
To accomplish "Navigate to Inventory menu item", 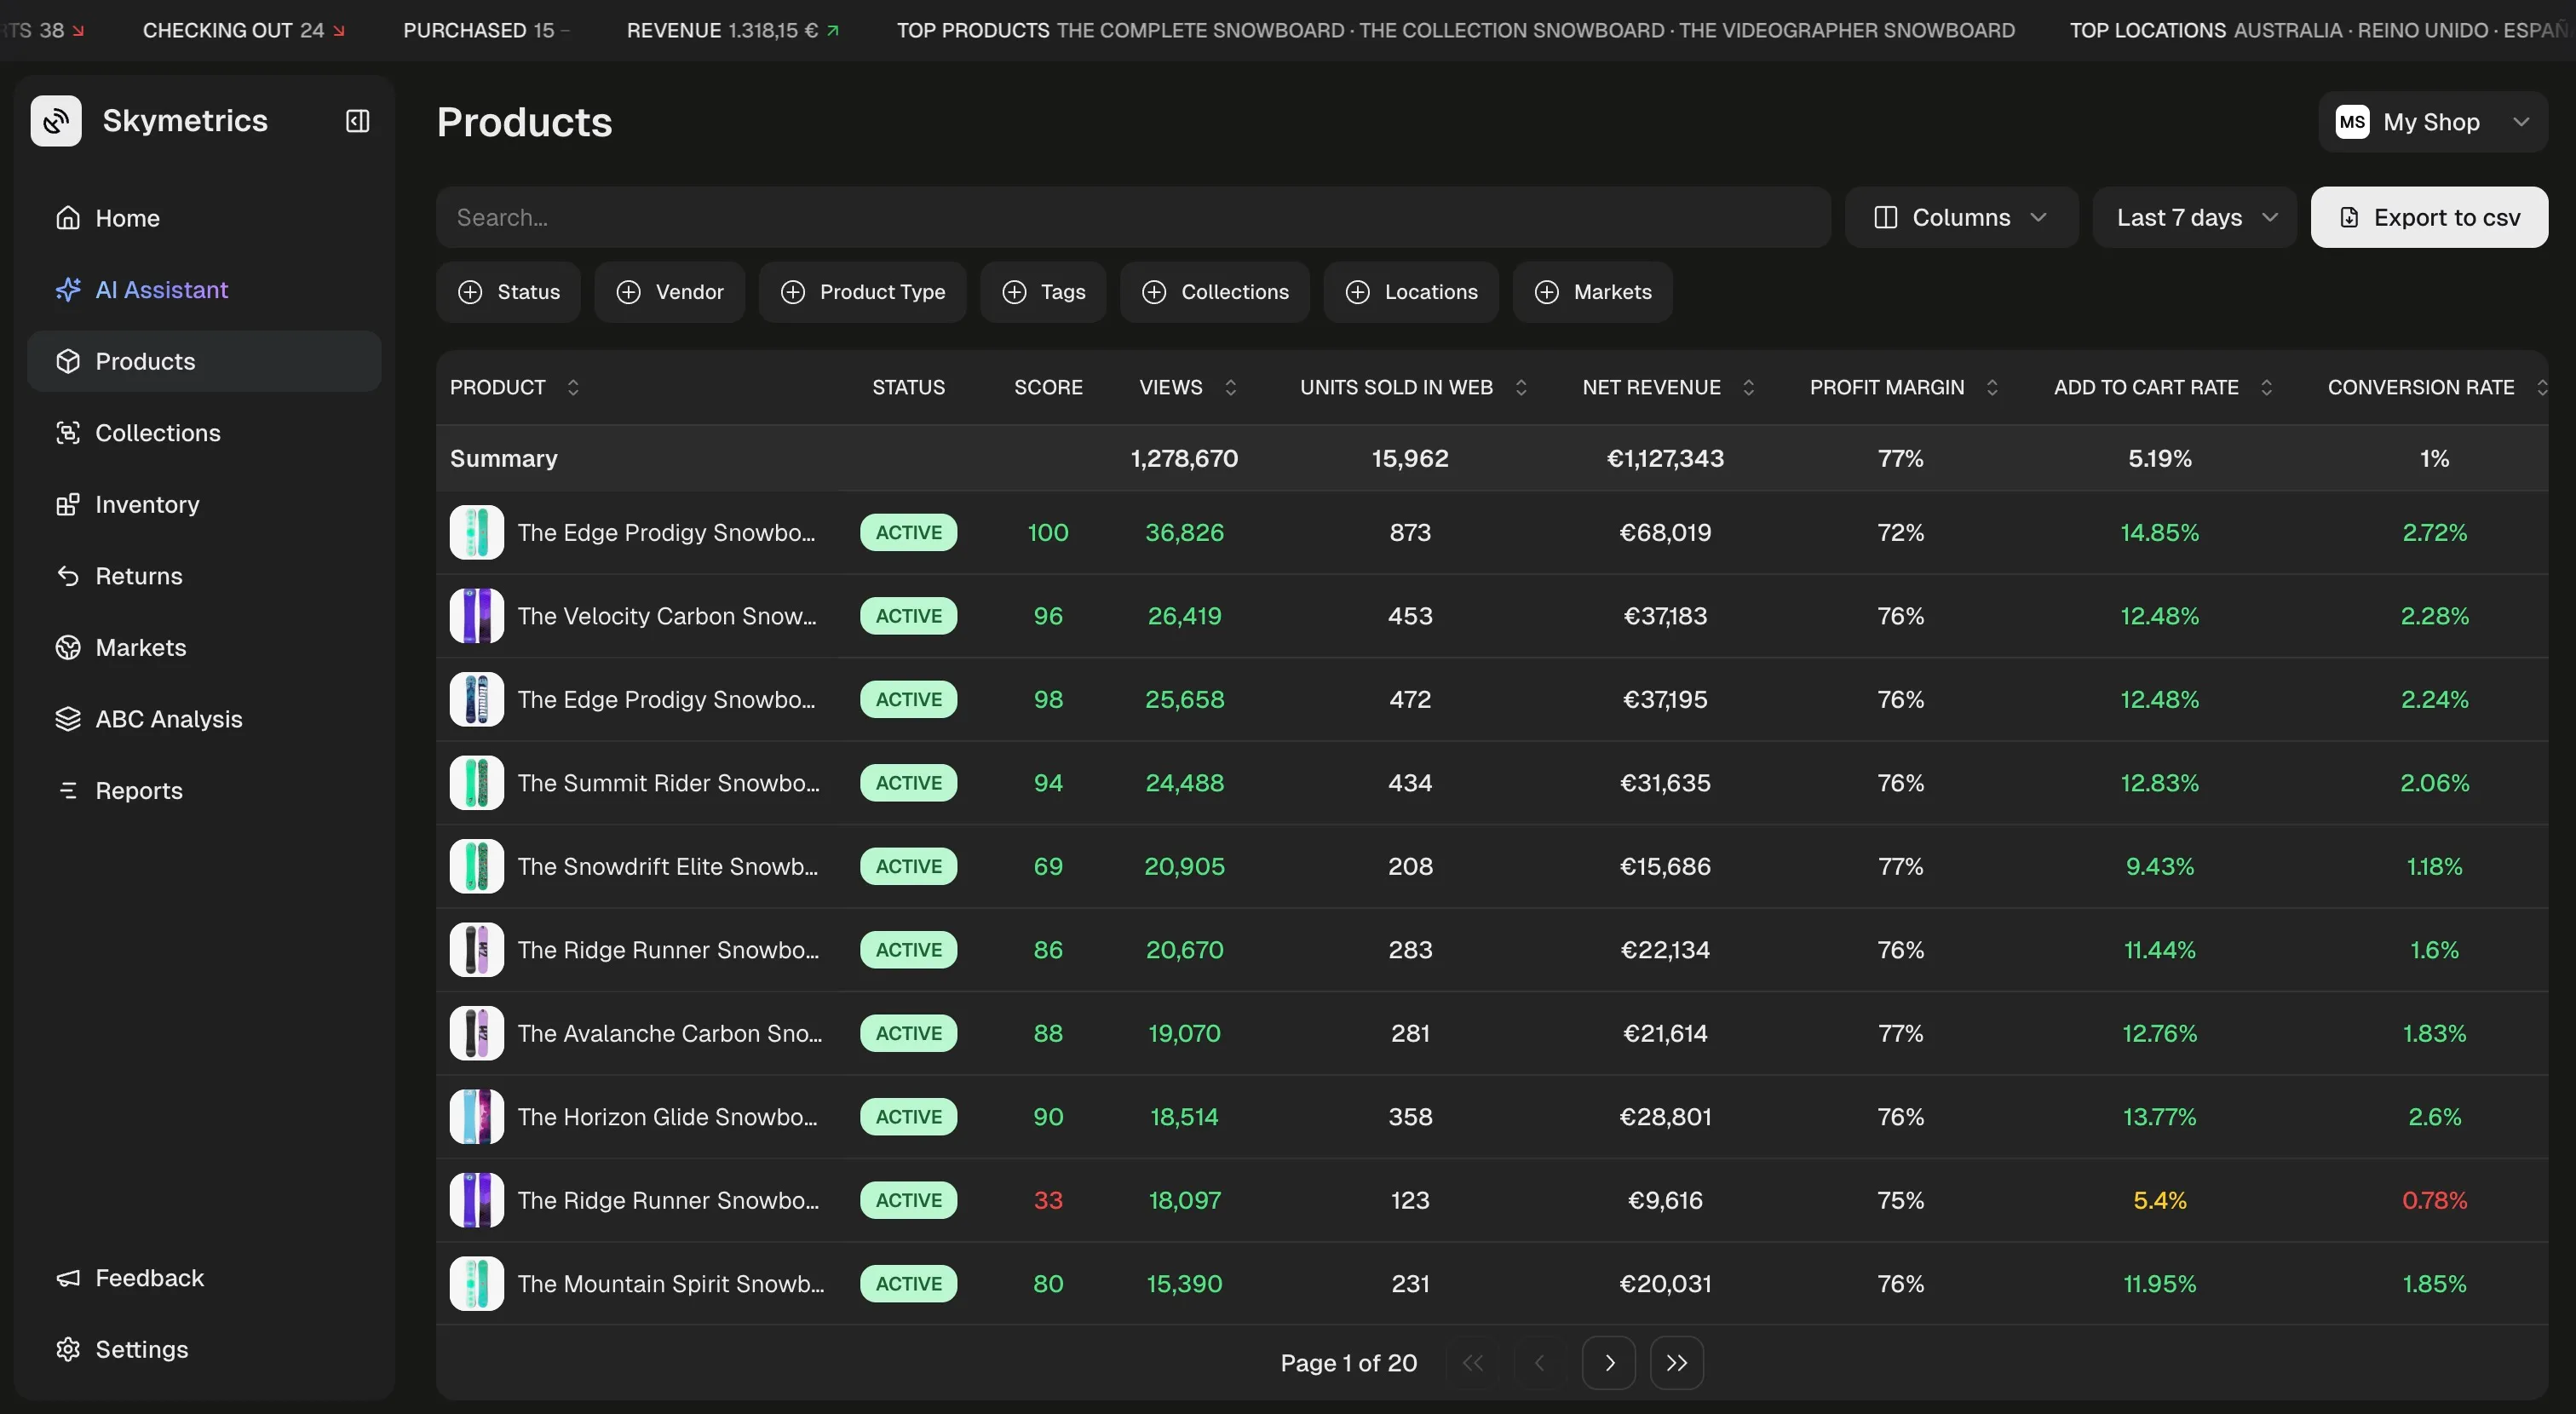I will coord(147,505).
